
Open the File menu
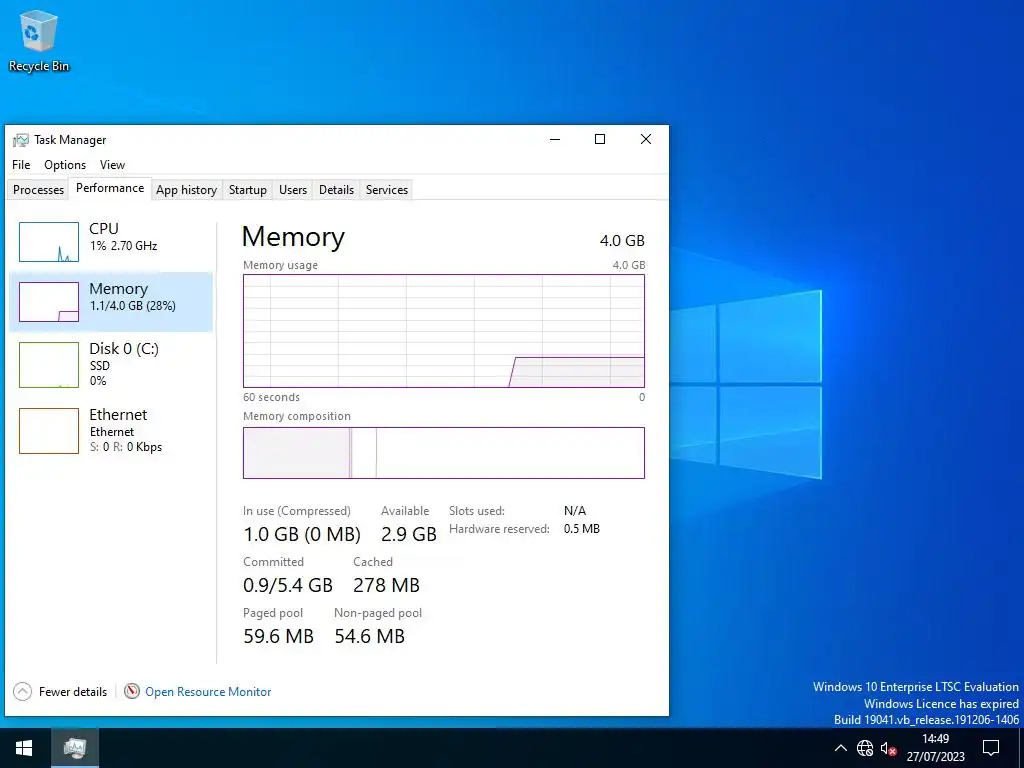click(21, 165)
